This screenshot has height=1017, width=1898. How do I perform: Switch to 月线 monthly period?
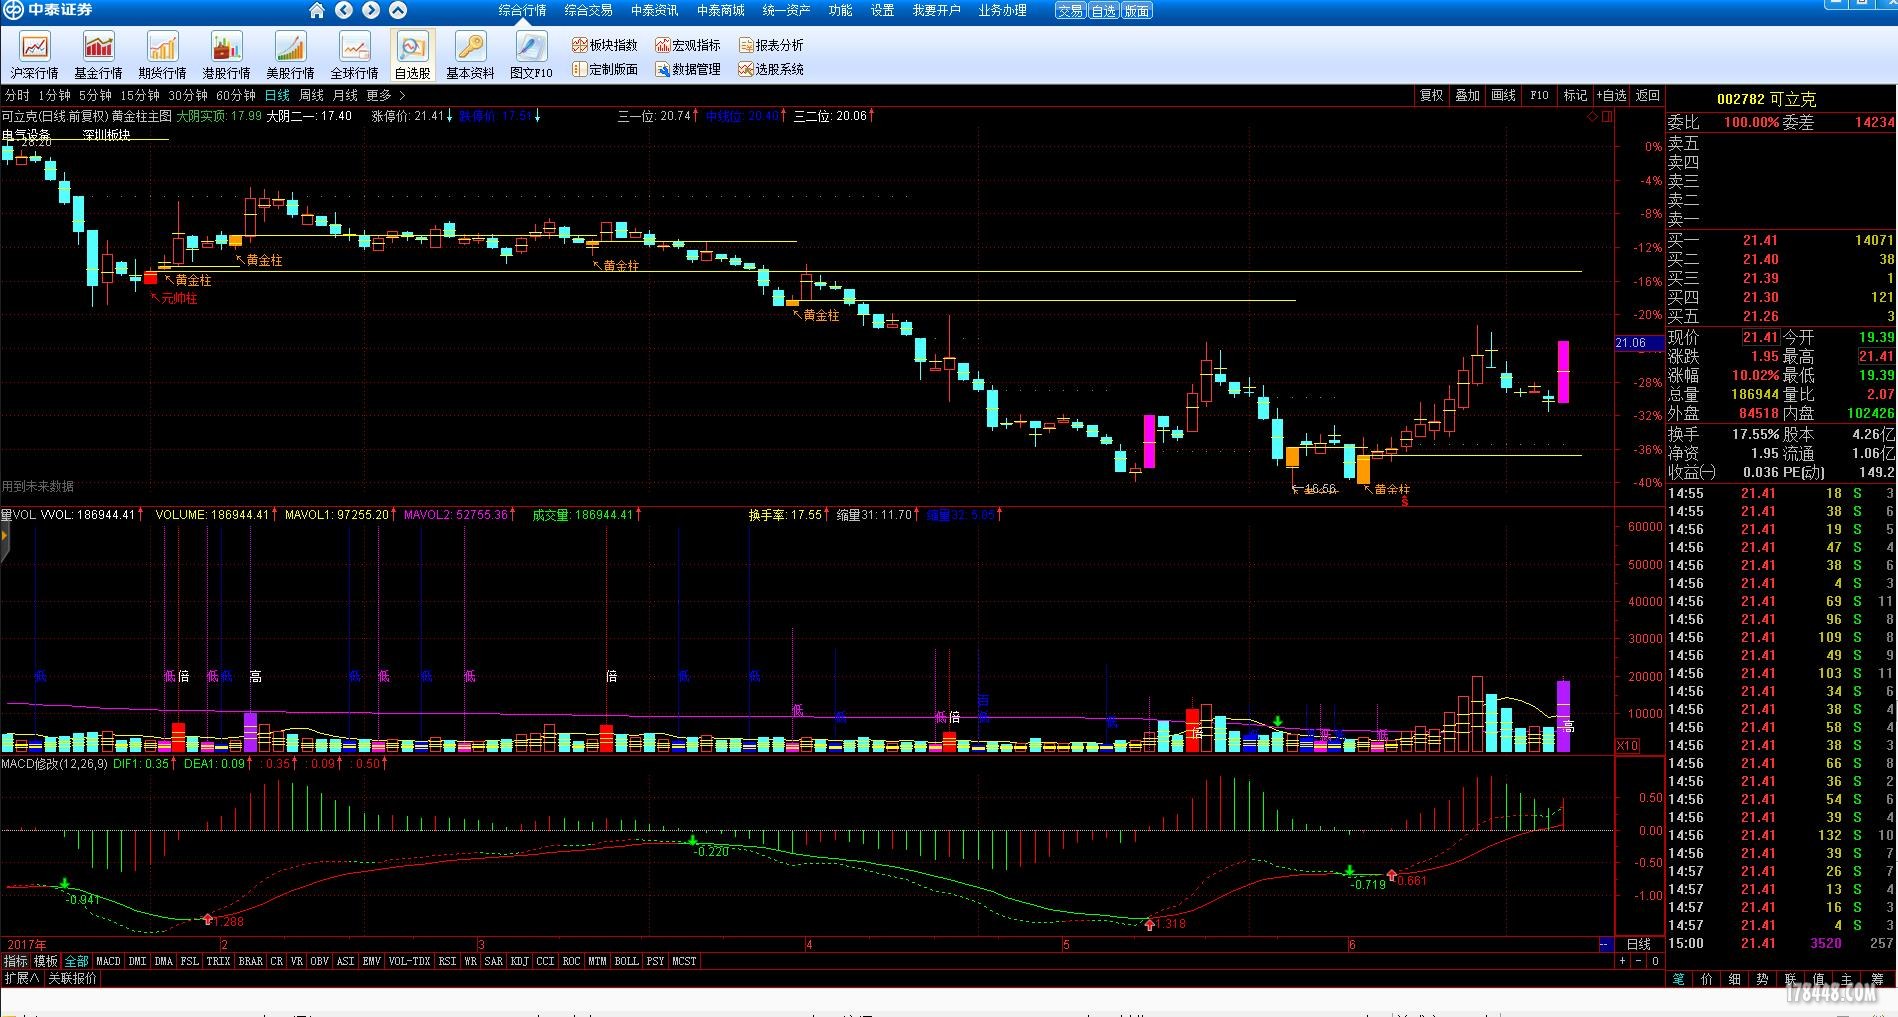pos(345,95)
